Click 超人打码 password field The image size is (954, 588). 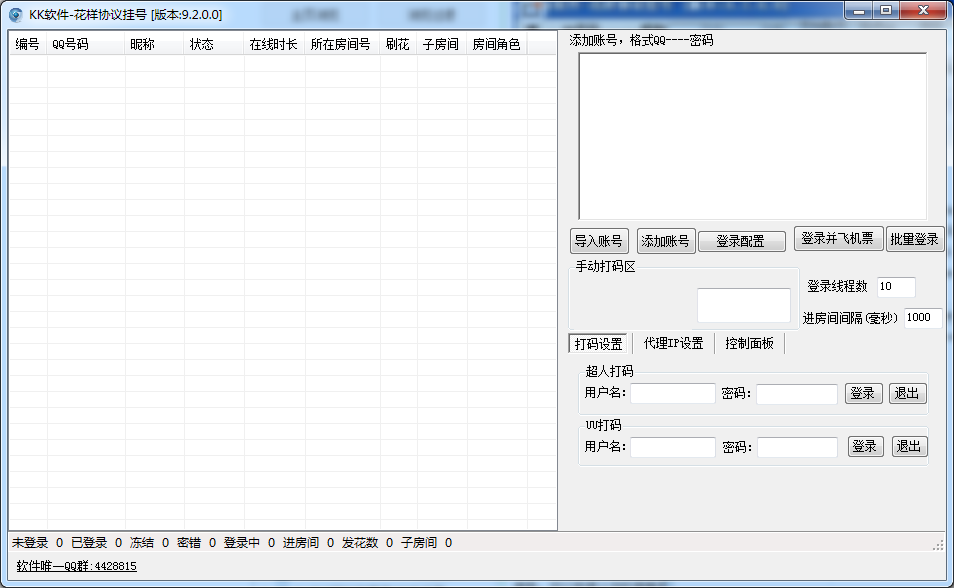coord(796,394)
